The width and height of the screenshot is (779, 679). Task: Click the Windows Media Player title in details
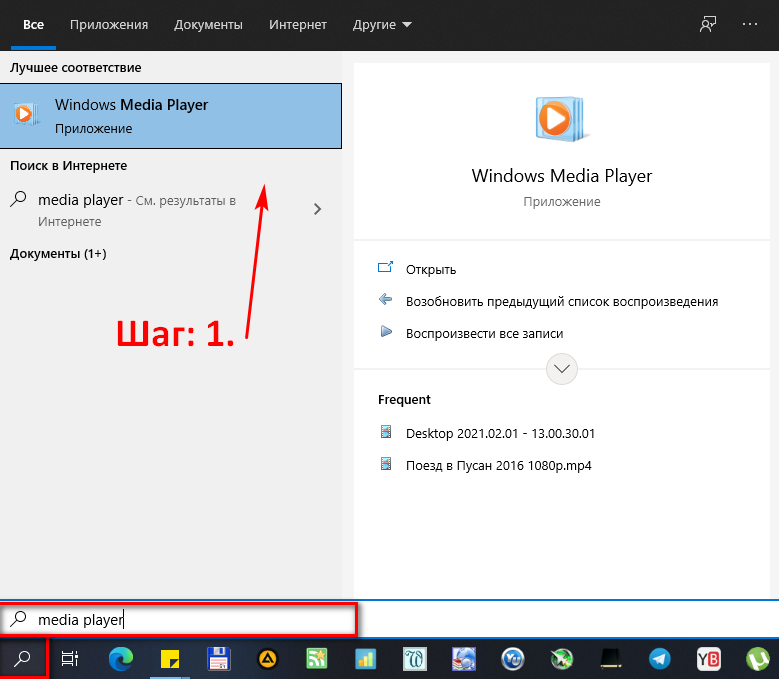click(561, 176)
